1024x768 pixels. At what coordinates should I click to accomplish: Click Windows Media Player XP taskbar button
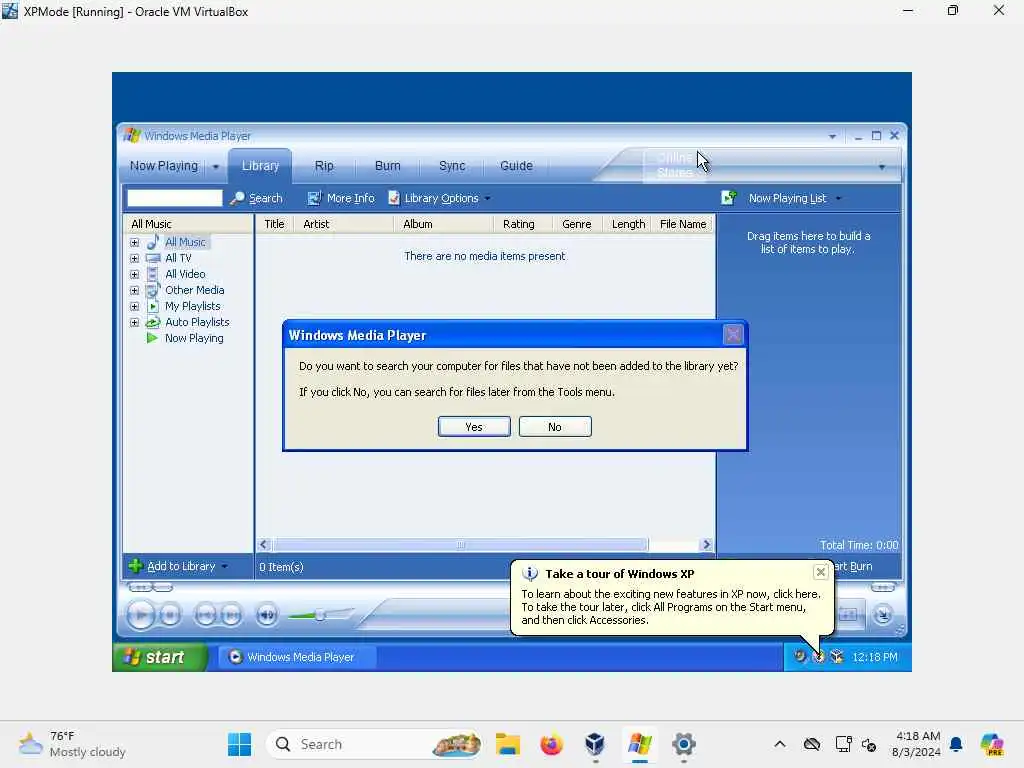click(x=297, y=657)
